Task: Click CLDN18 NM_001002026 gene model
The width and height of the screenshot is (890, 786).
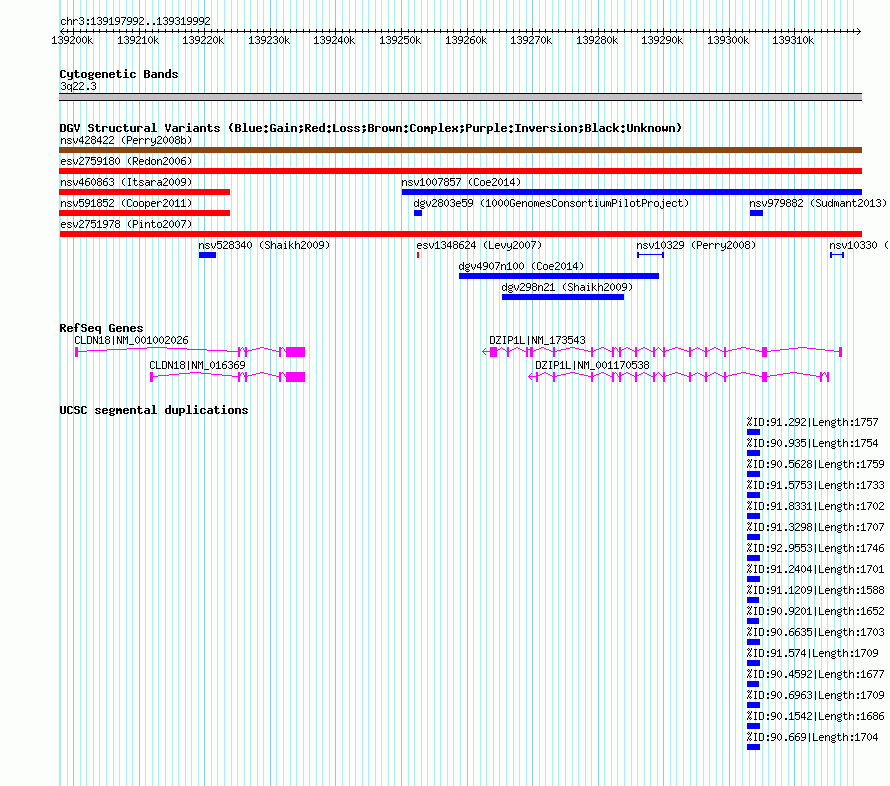Action: [190, 352]
